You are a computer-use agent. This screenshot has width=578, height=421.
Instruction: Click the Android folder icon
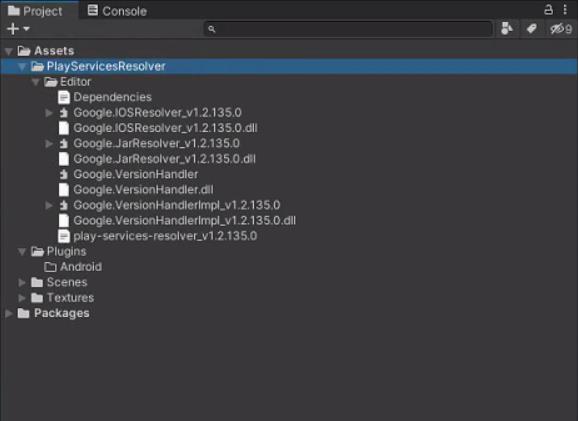(50, 267)
